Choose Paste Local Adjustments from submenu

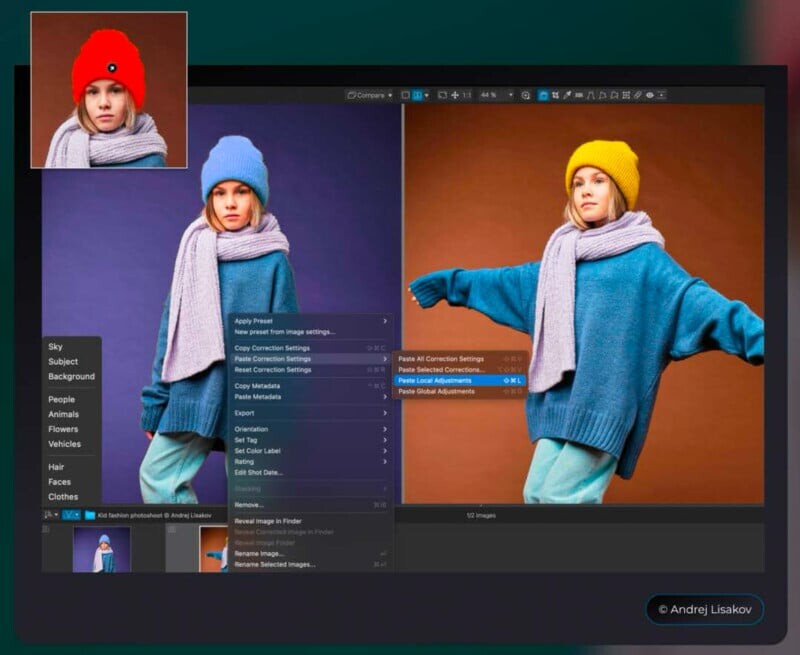[x=434, y=380]
